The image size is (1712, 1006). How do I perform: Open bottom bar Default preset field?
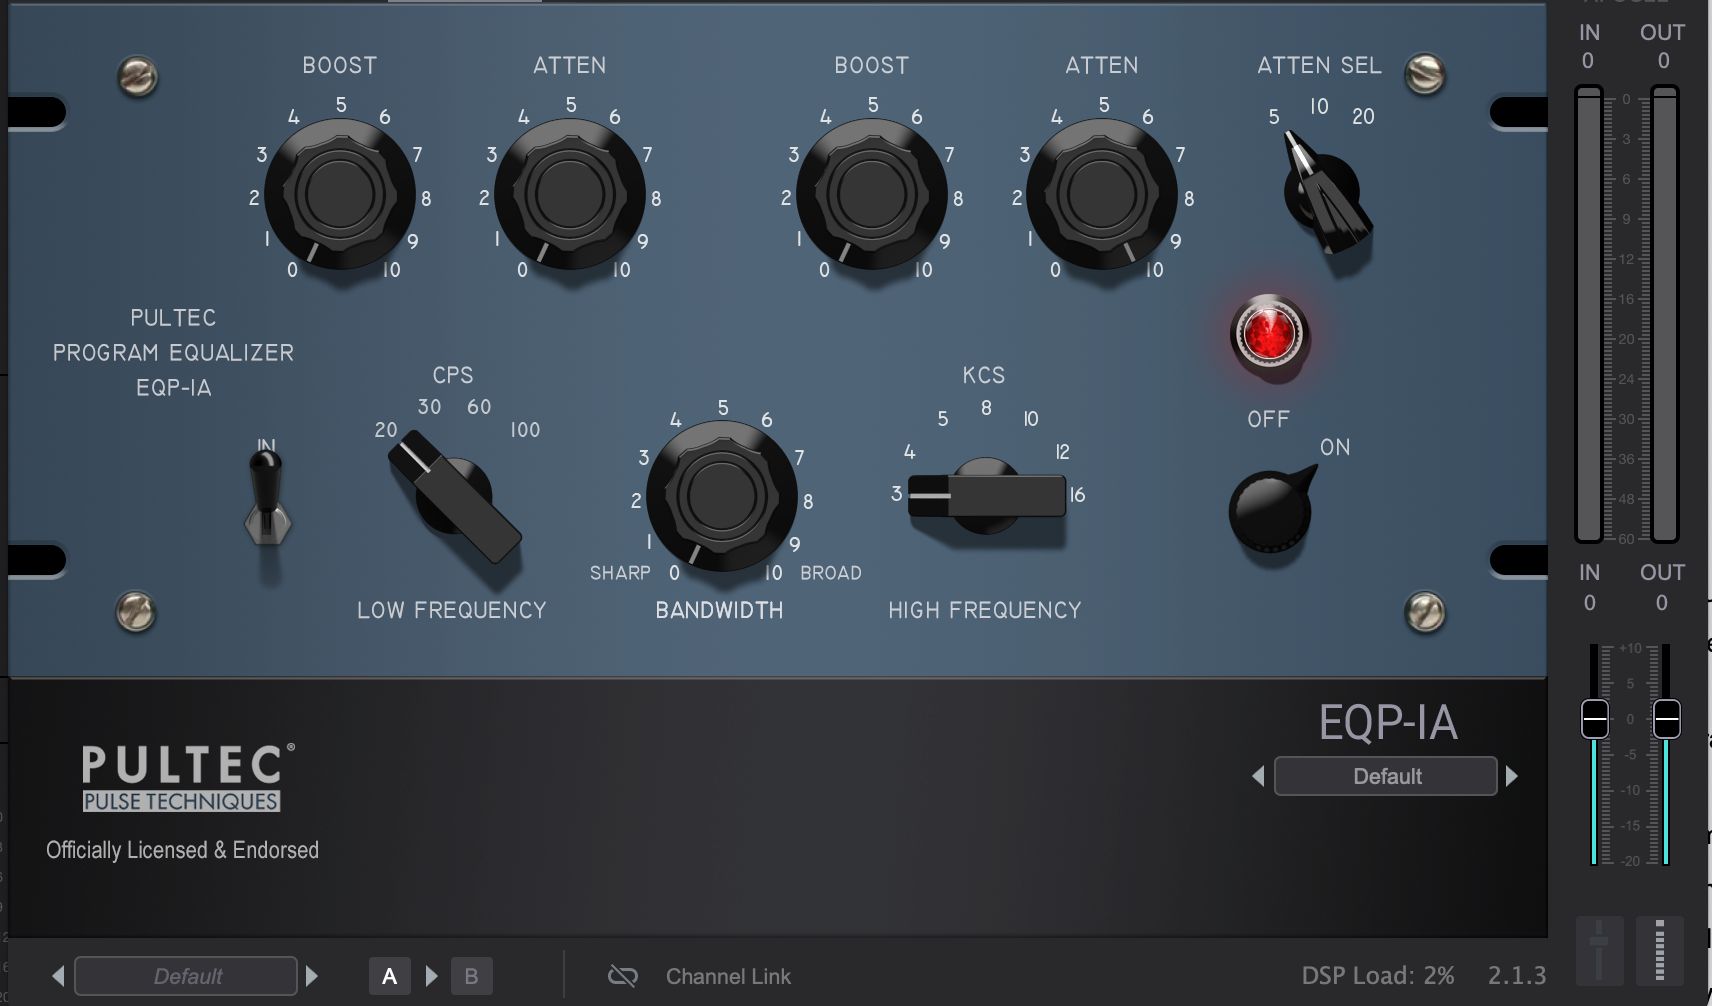186,976
